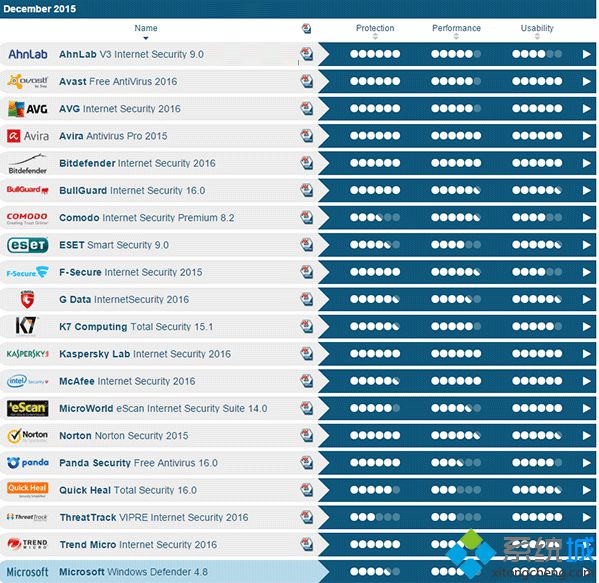The width and height of the screenshot is (599, 583).
Task: Expand the McAfee row with its arrow
Action: (586, 381)
